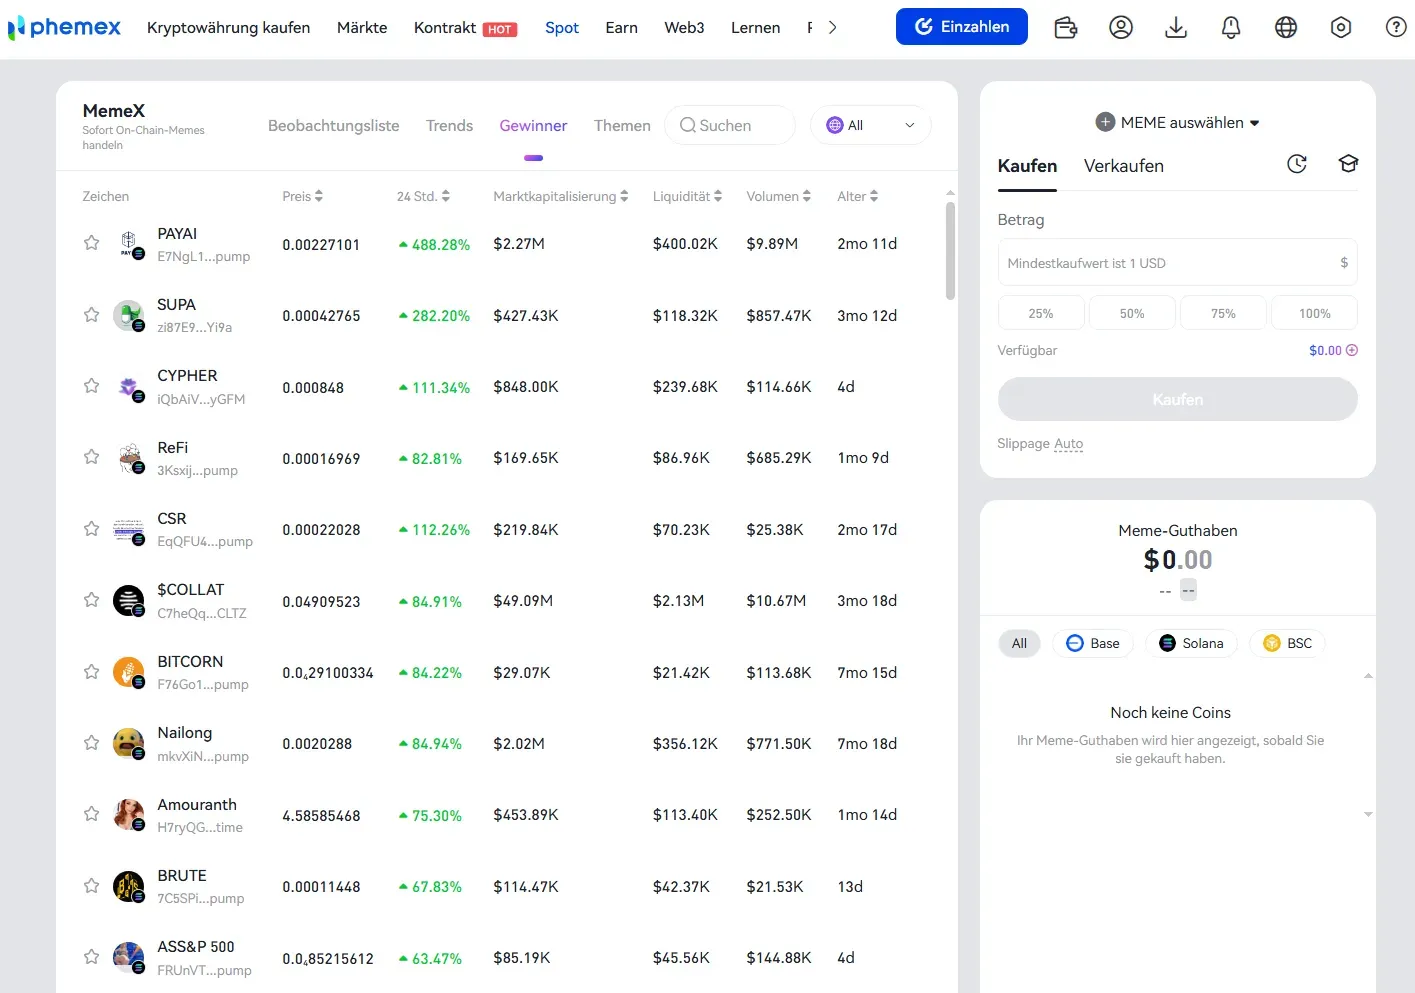Click the download app icon
This screenshot has width=1415, height=993.
[x=1176, y=28]
